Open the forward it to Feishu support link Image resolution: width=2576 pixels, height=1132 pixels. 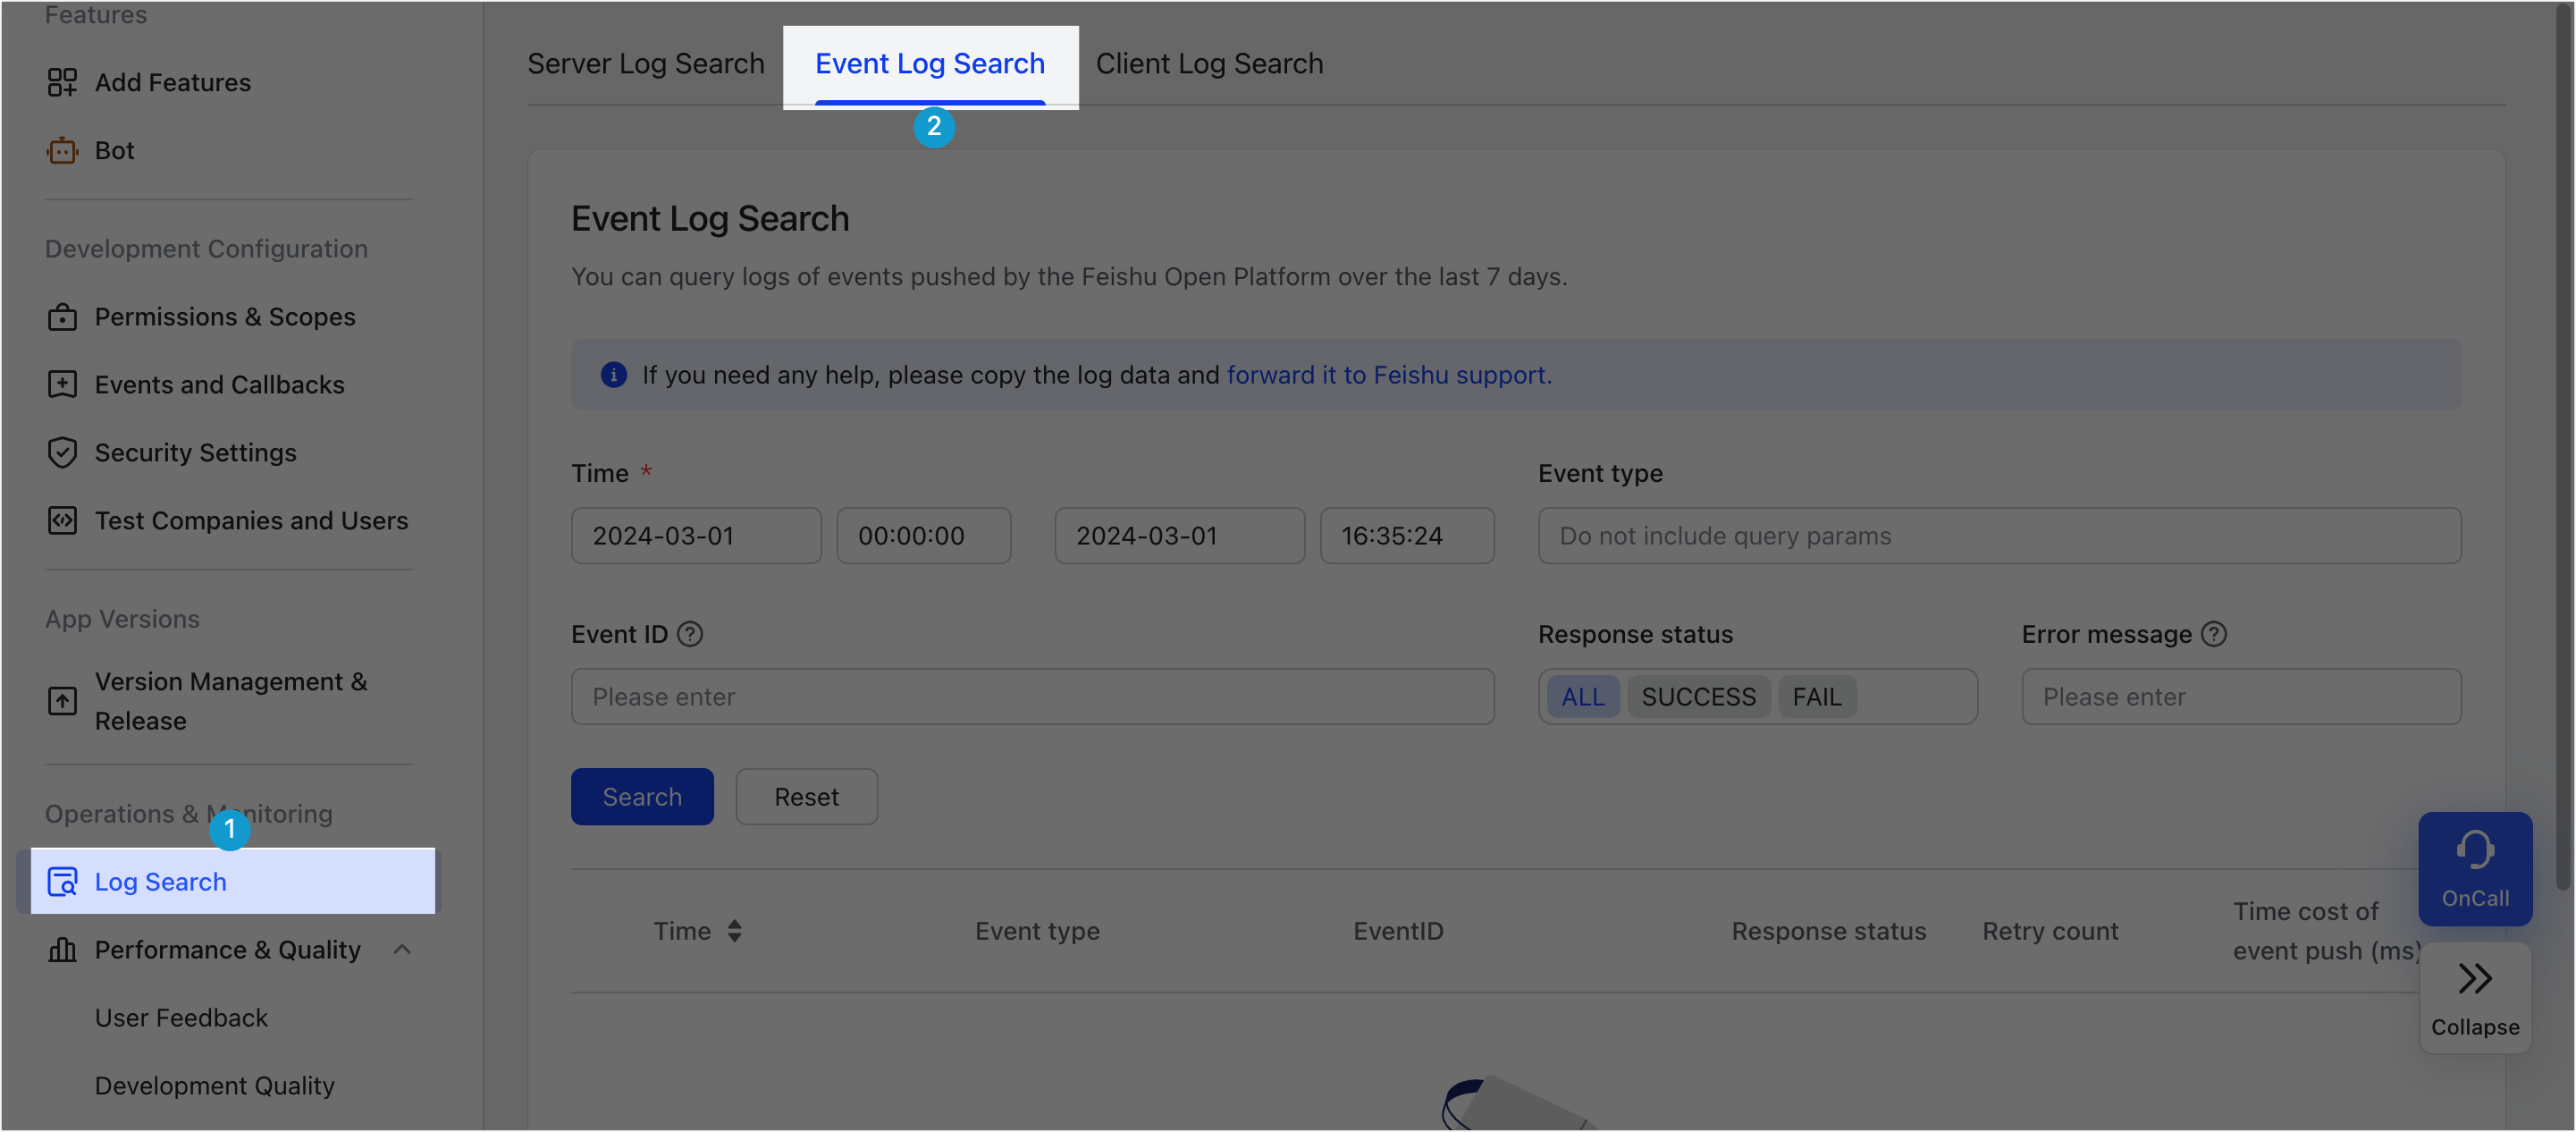coord(1389,375)
